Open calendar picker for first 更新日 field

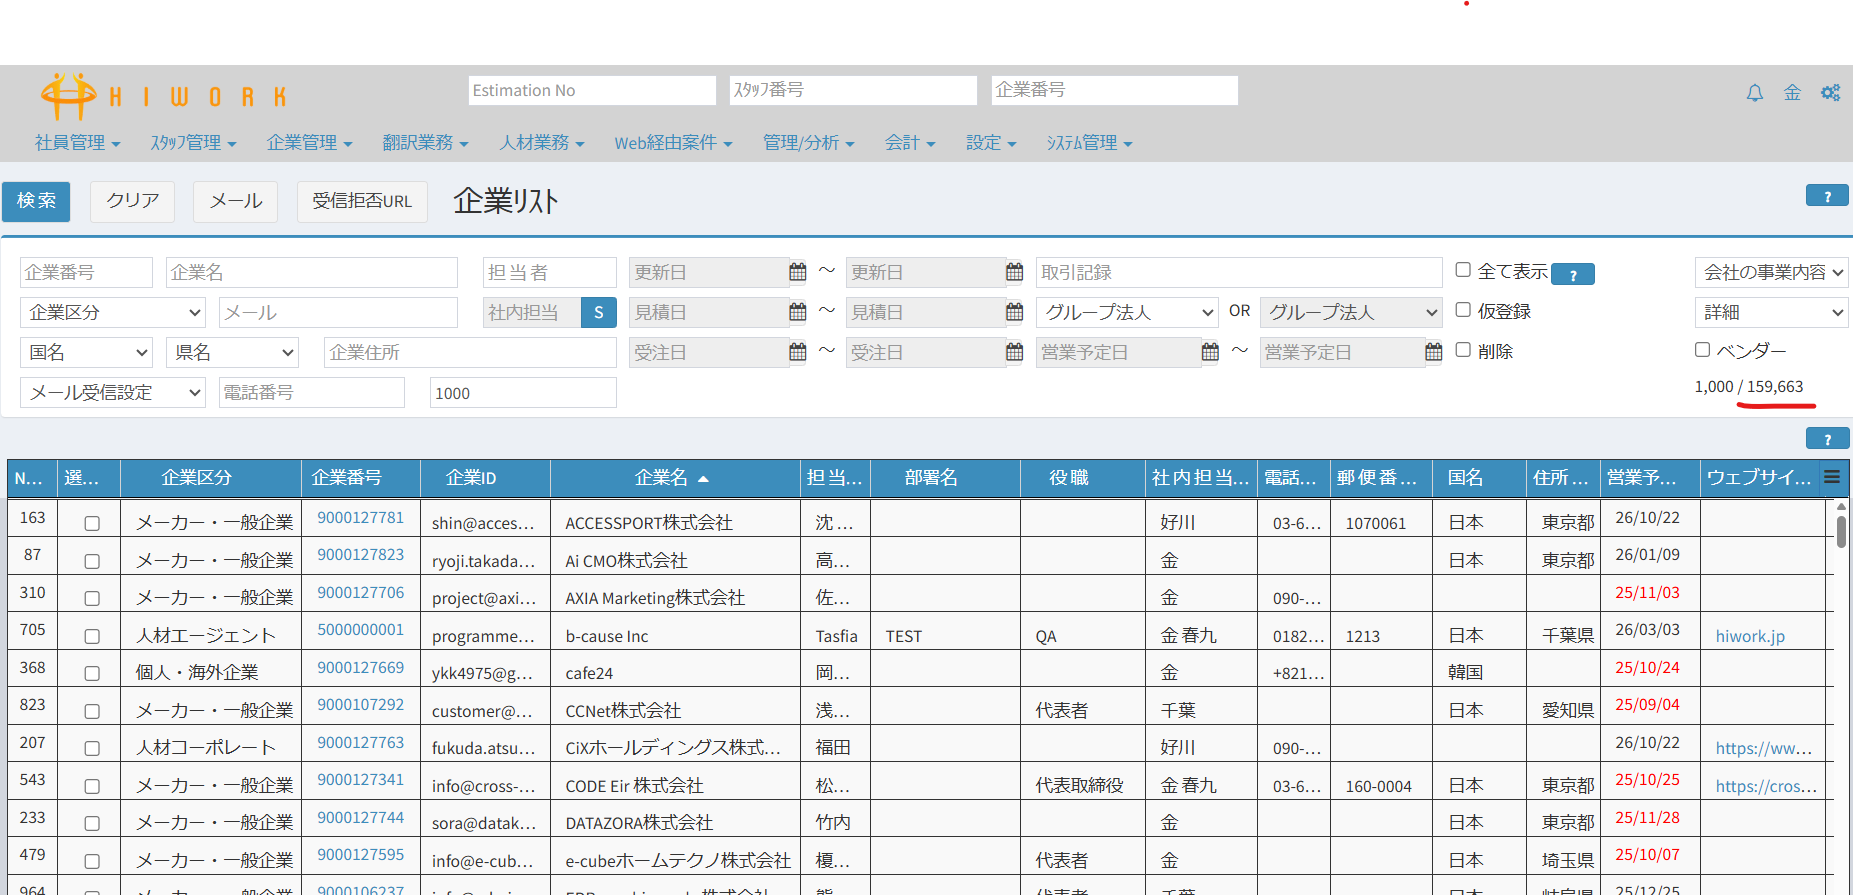(x=797, y=272)
